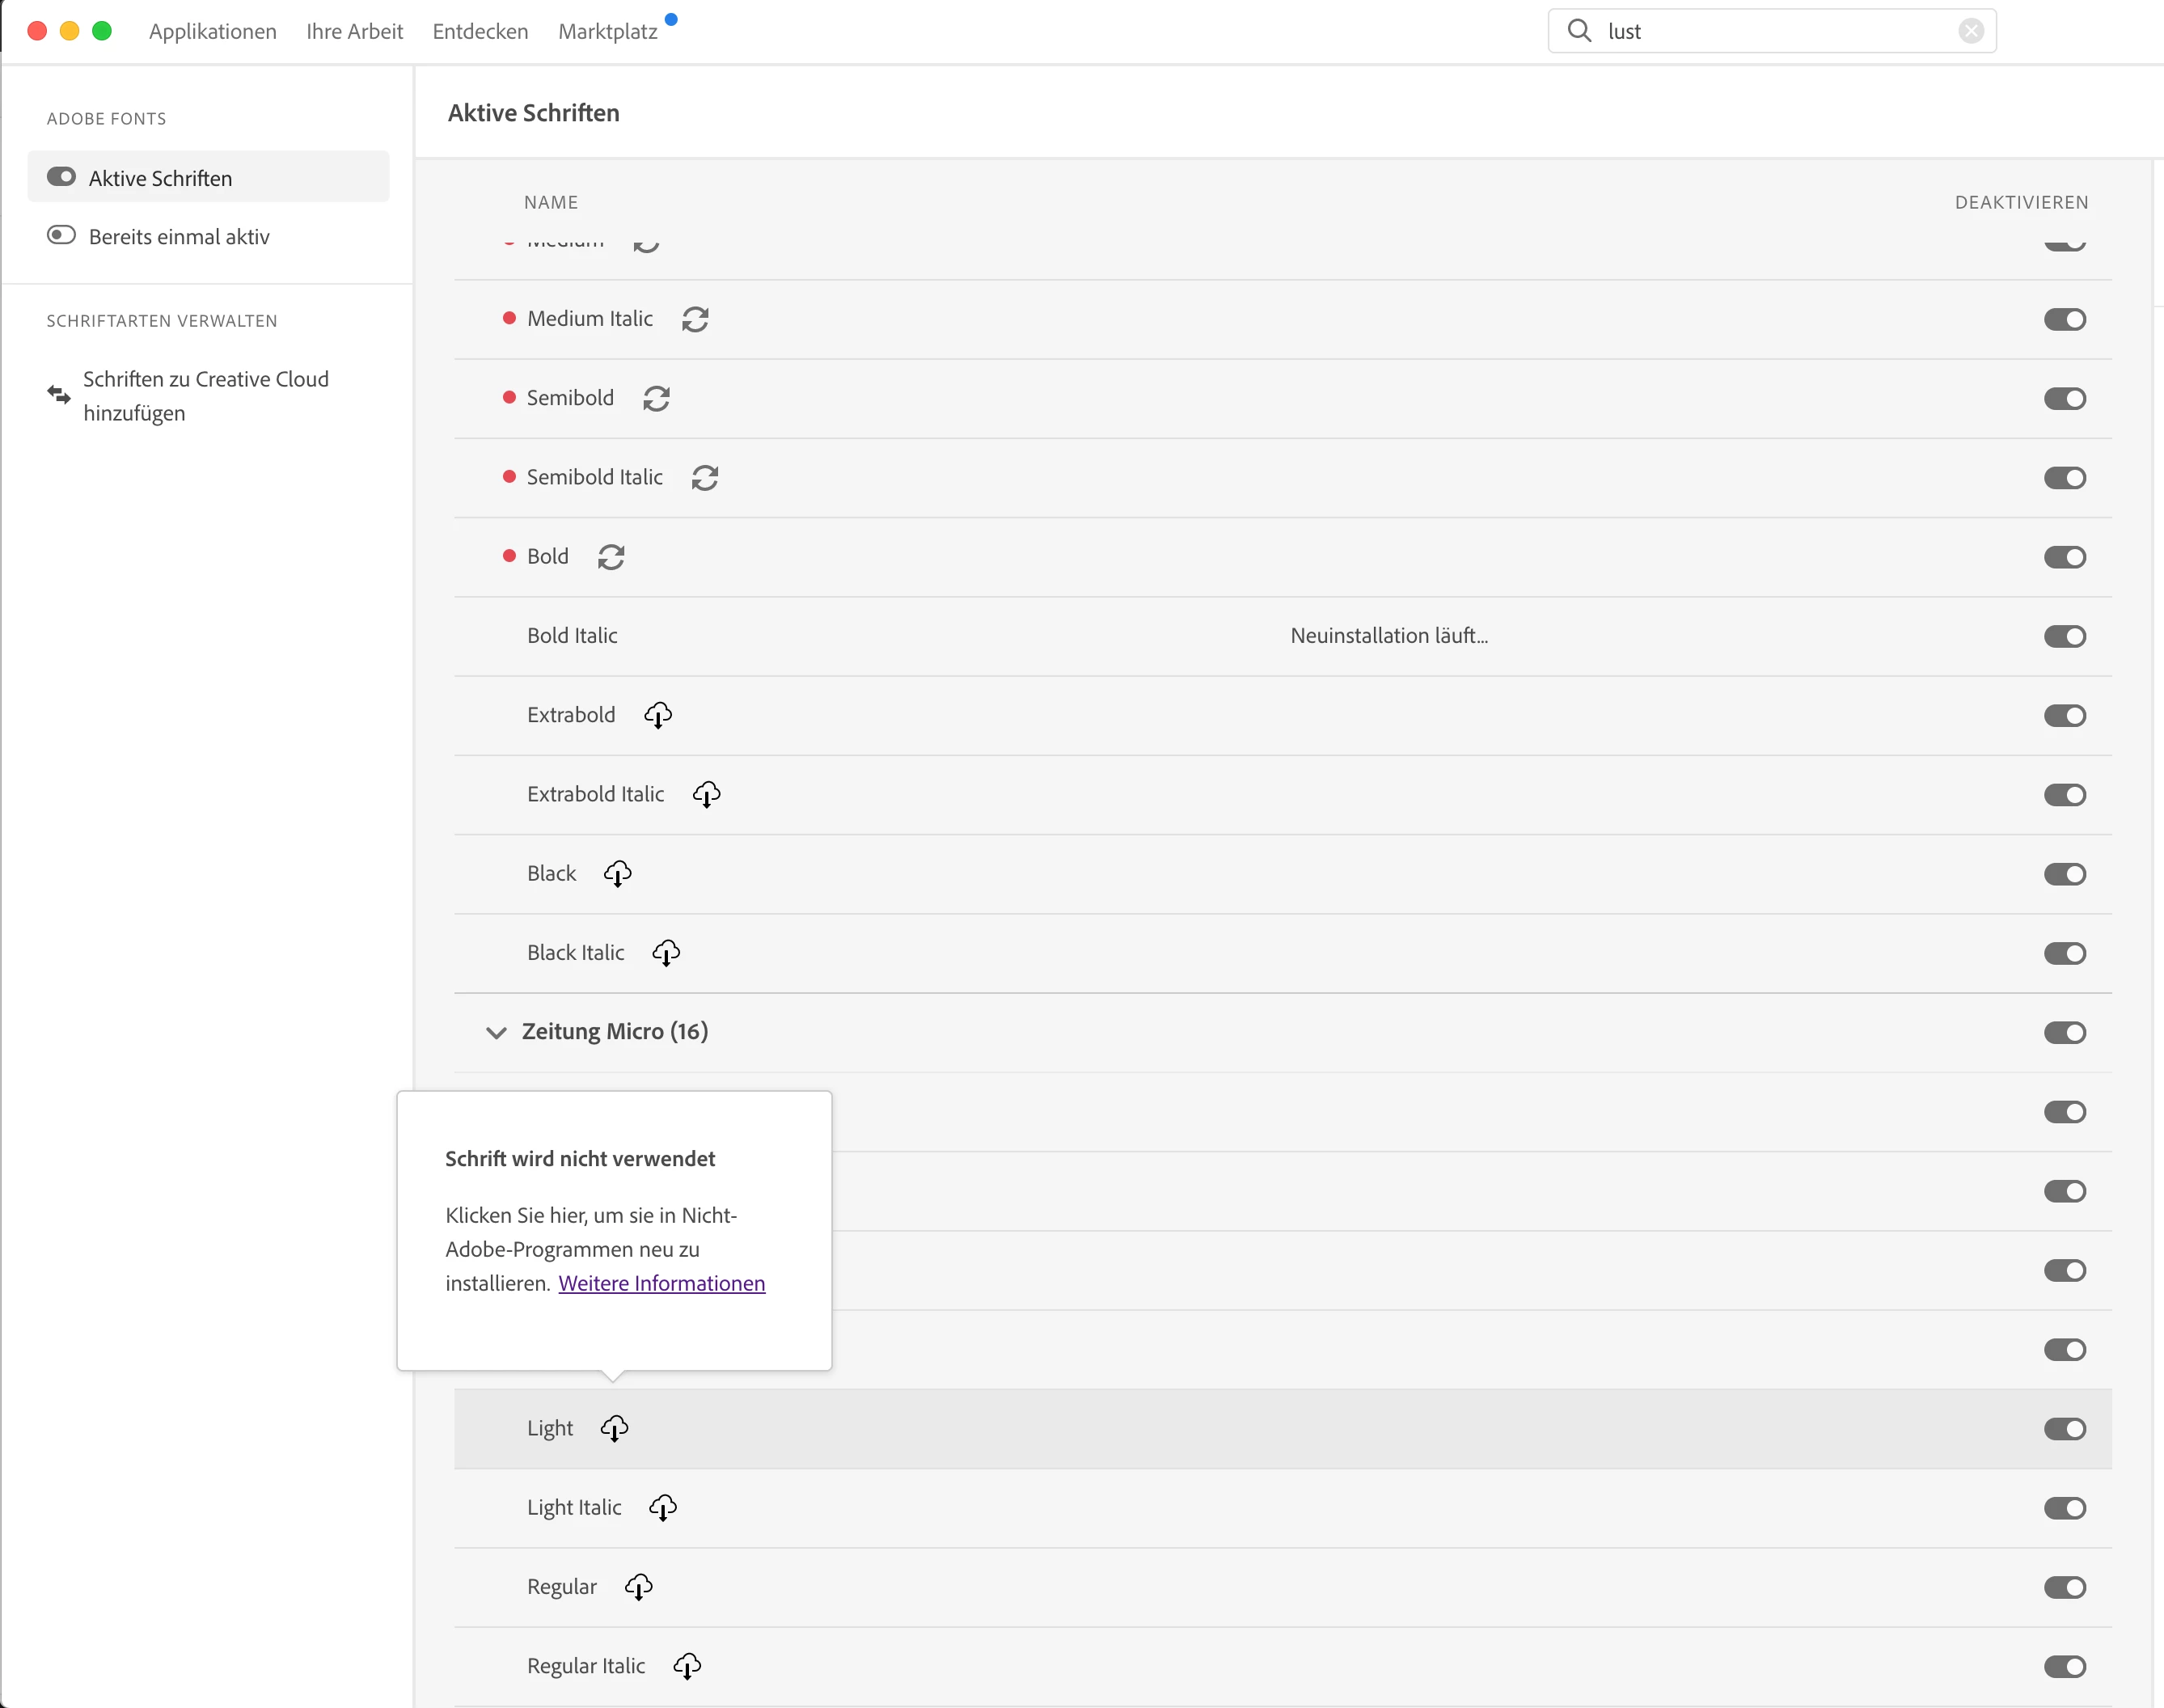Turn off the Zeitung Micro family toggle
2164x1708 pixels.
coord(2064,1032)
